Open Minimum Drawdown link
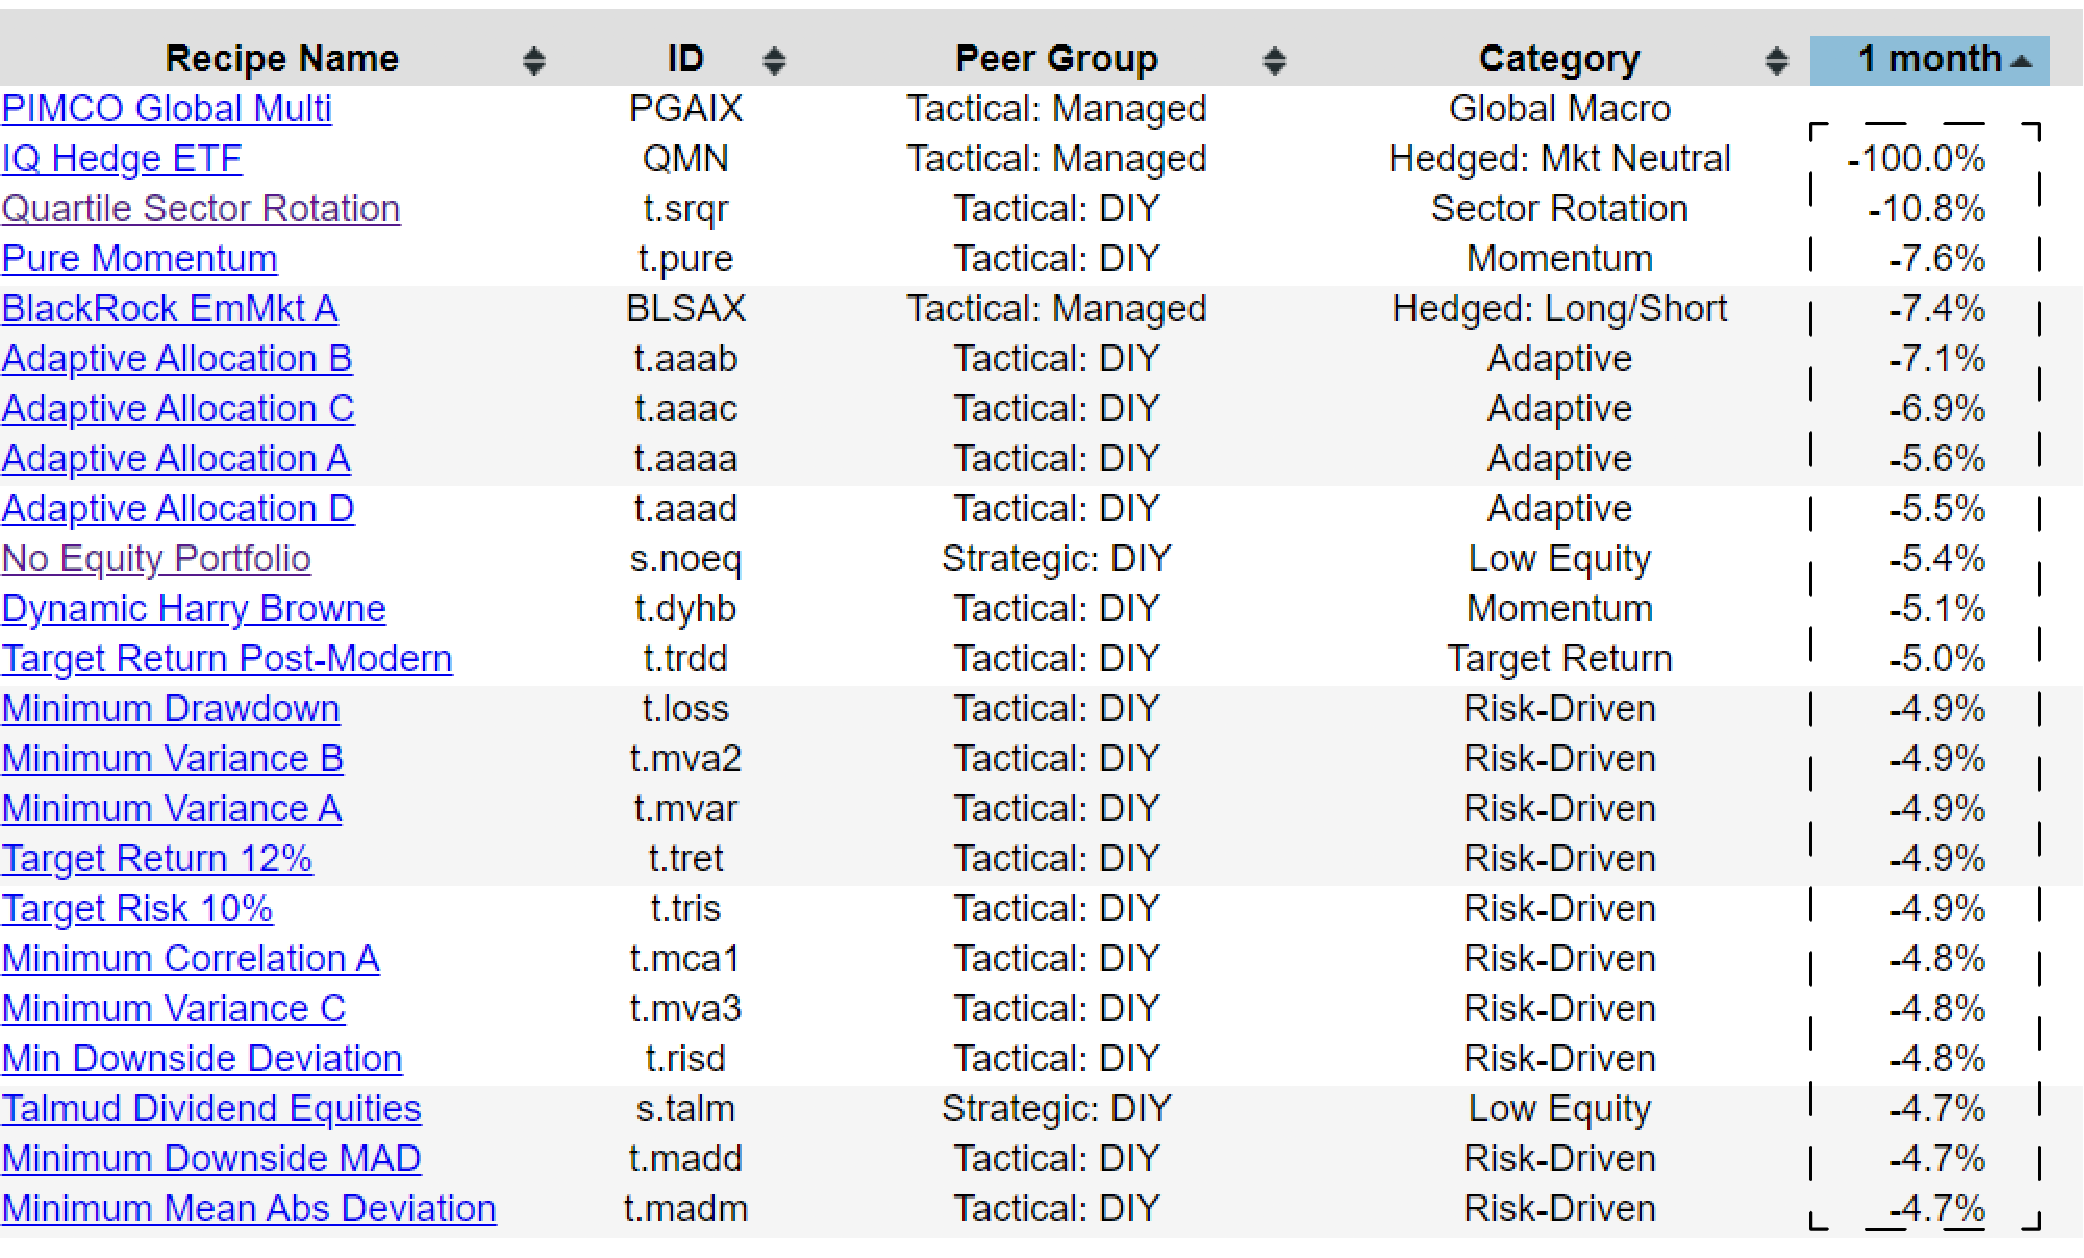 pyautogui.click(x=171, y=708)
